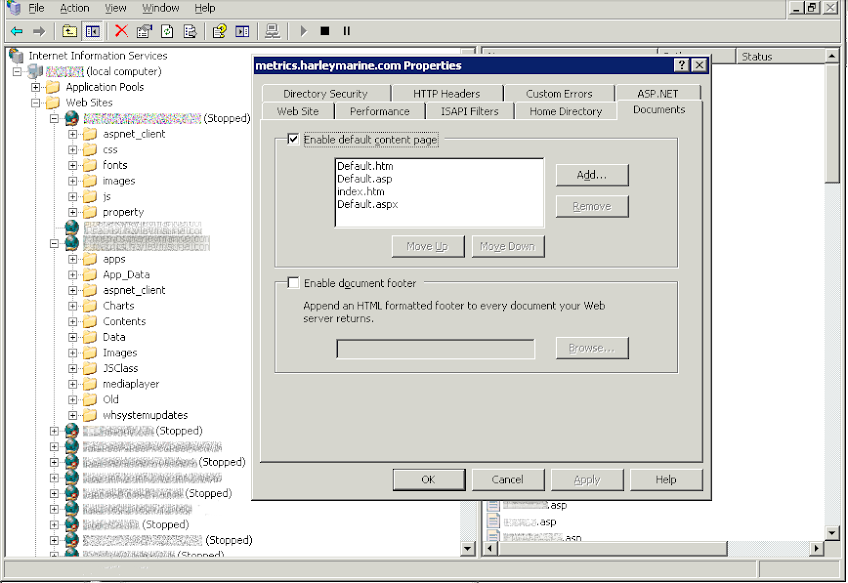Switch to the Performance tab
This screenshot has height=583, width=848.
pyautogui.click(x=380, y=111)
